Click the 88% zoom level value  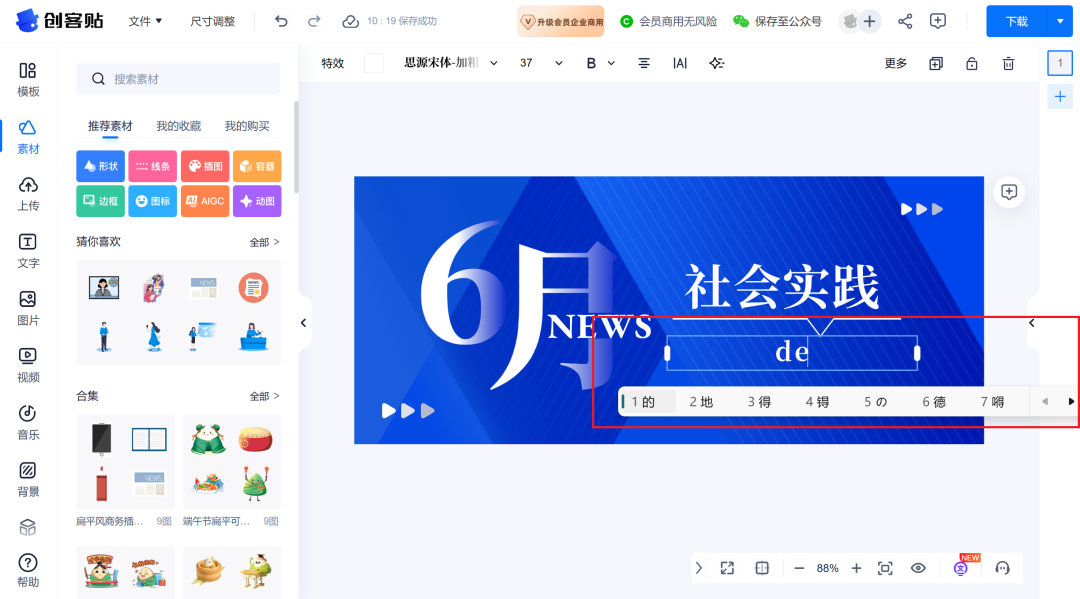(x=827, y=568)
